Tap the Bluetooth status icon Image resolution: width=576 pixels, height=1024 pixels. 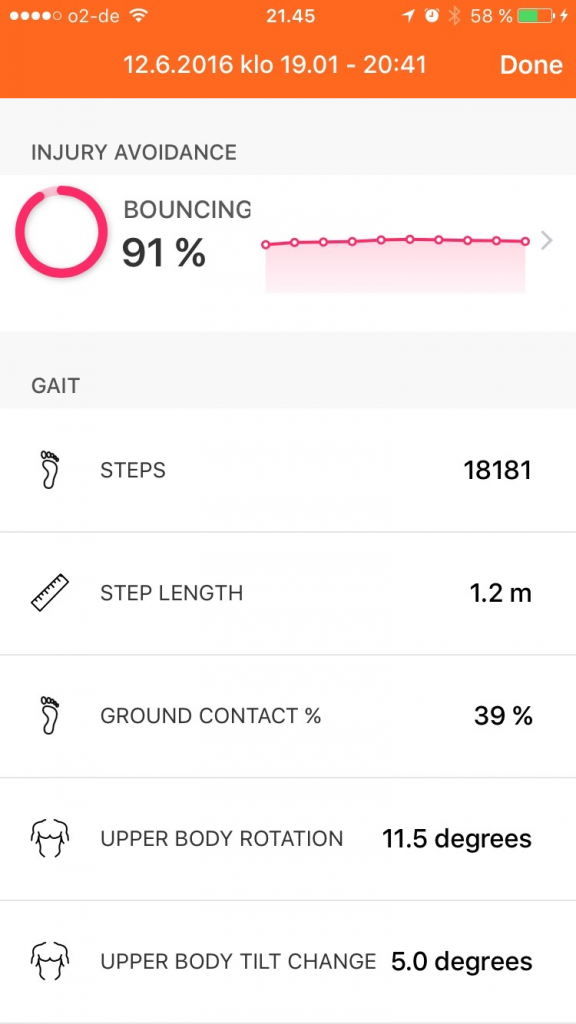[x=455, y=16]
